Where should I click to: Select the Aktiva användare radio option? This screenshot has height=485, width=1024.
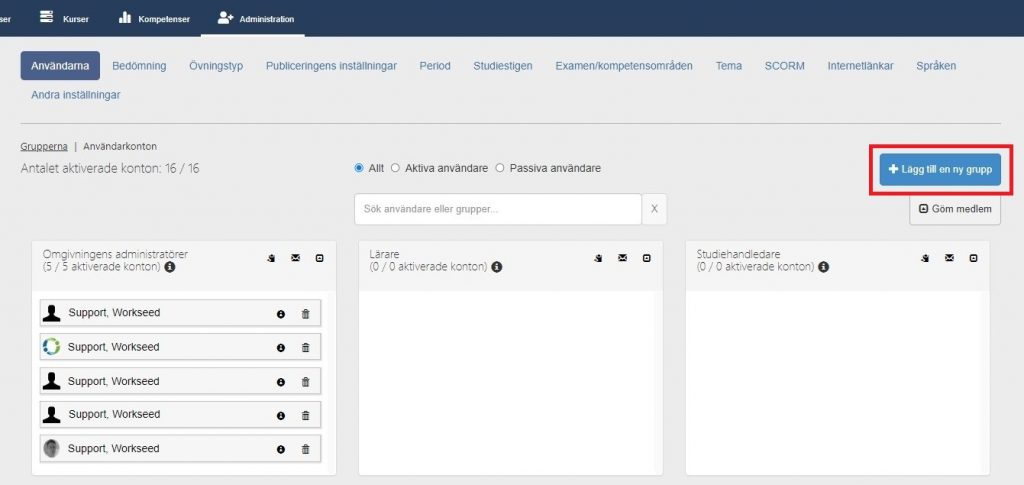coord(396,168)
